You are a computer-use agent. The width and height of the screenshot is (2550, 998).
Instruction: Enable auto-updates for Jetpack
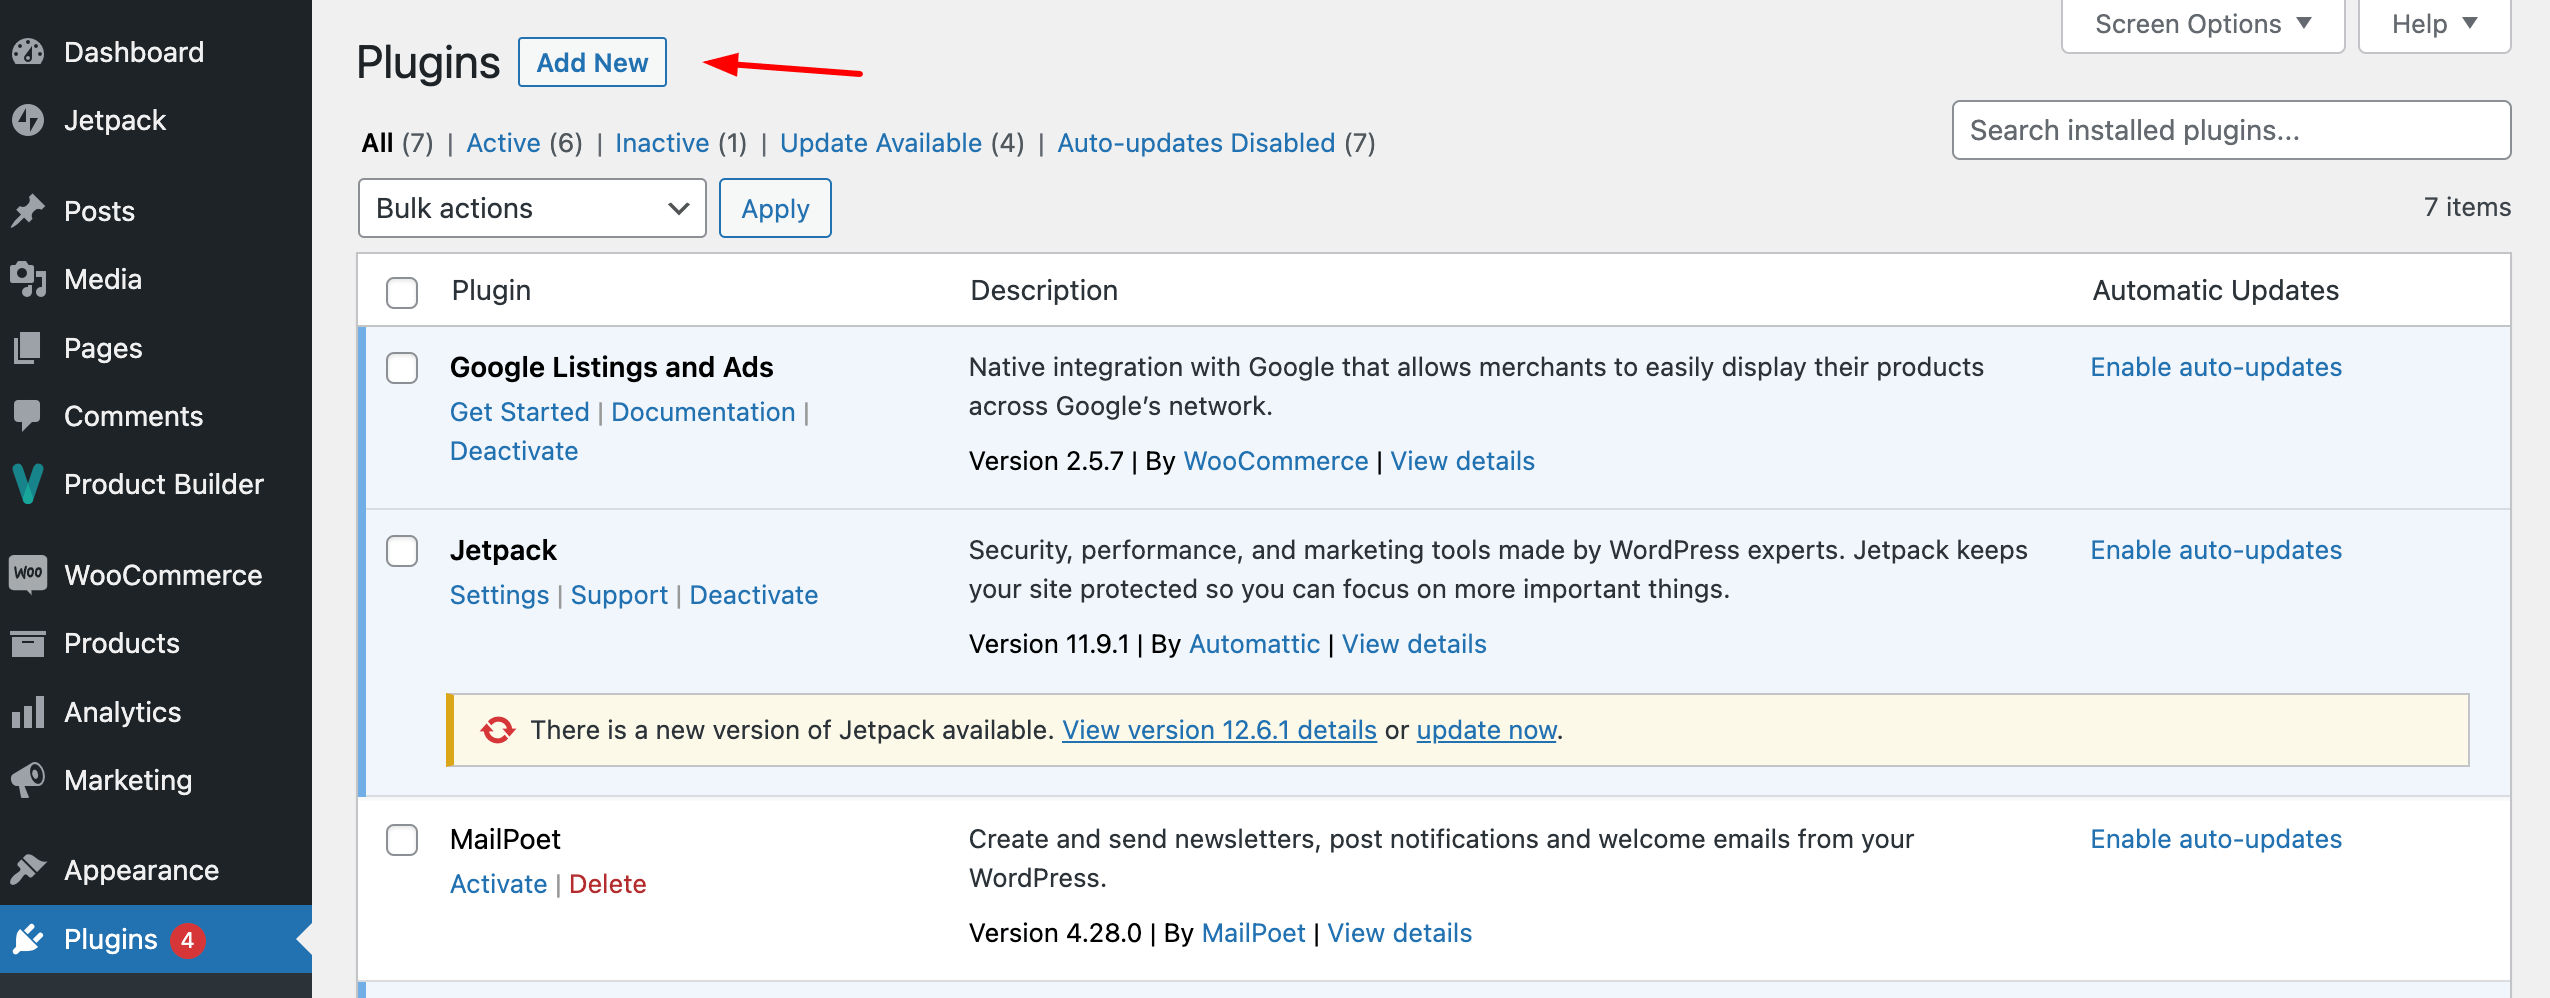(x=2216, y=550)
